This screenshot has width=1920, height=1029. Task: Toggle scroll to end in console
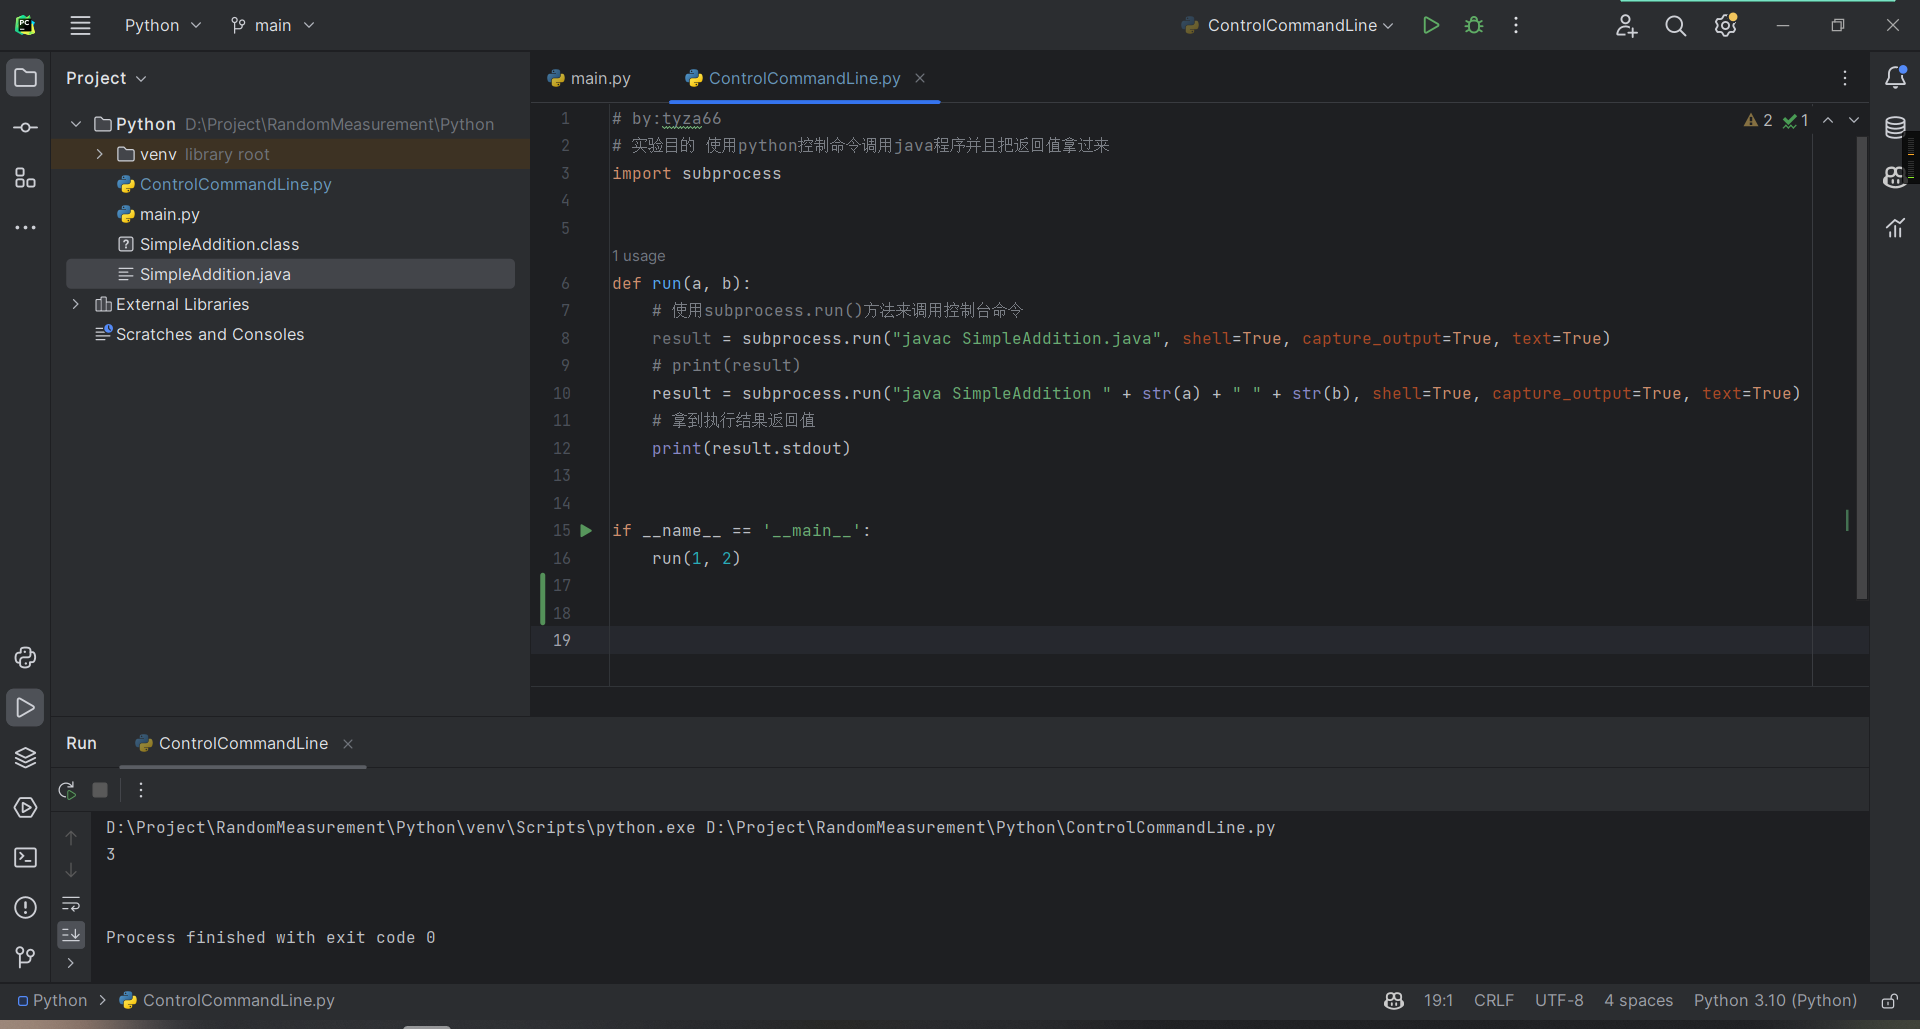click(x=71, y=935)
